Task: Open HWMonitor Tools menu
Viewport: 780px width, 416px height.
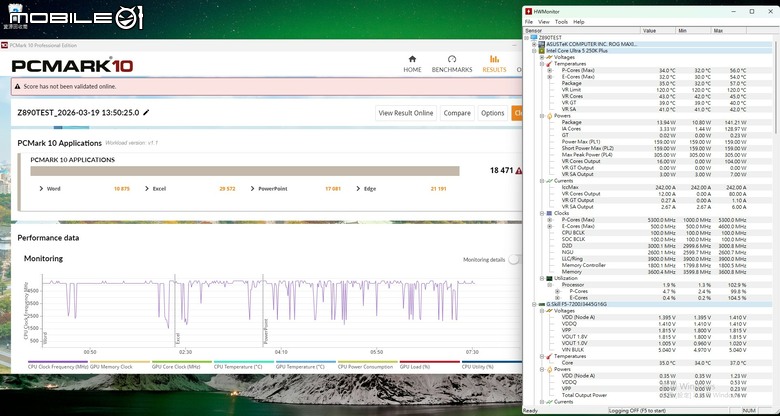Action: click(x=561, y=22)
